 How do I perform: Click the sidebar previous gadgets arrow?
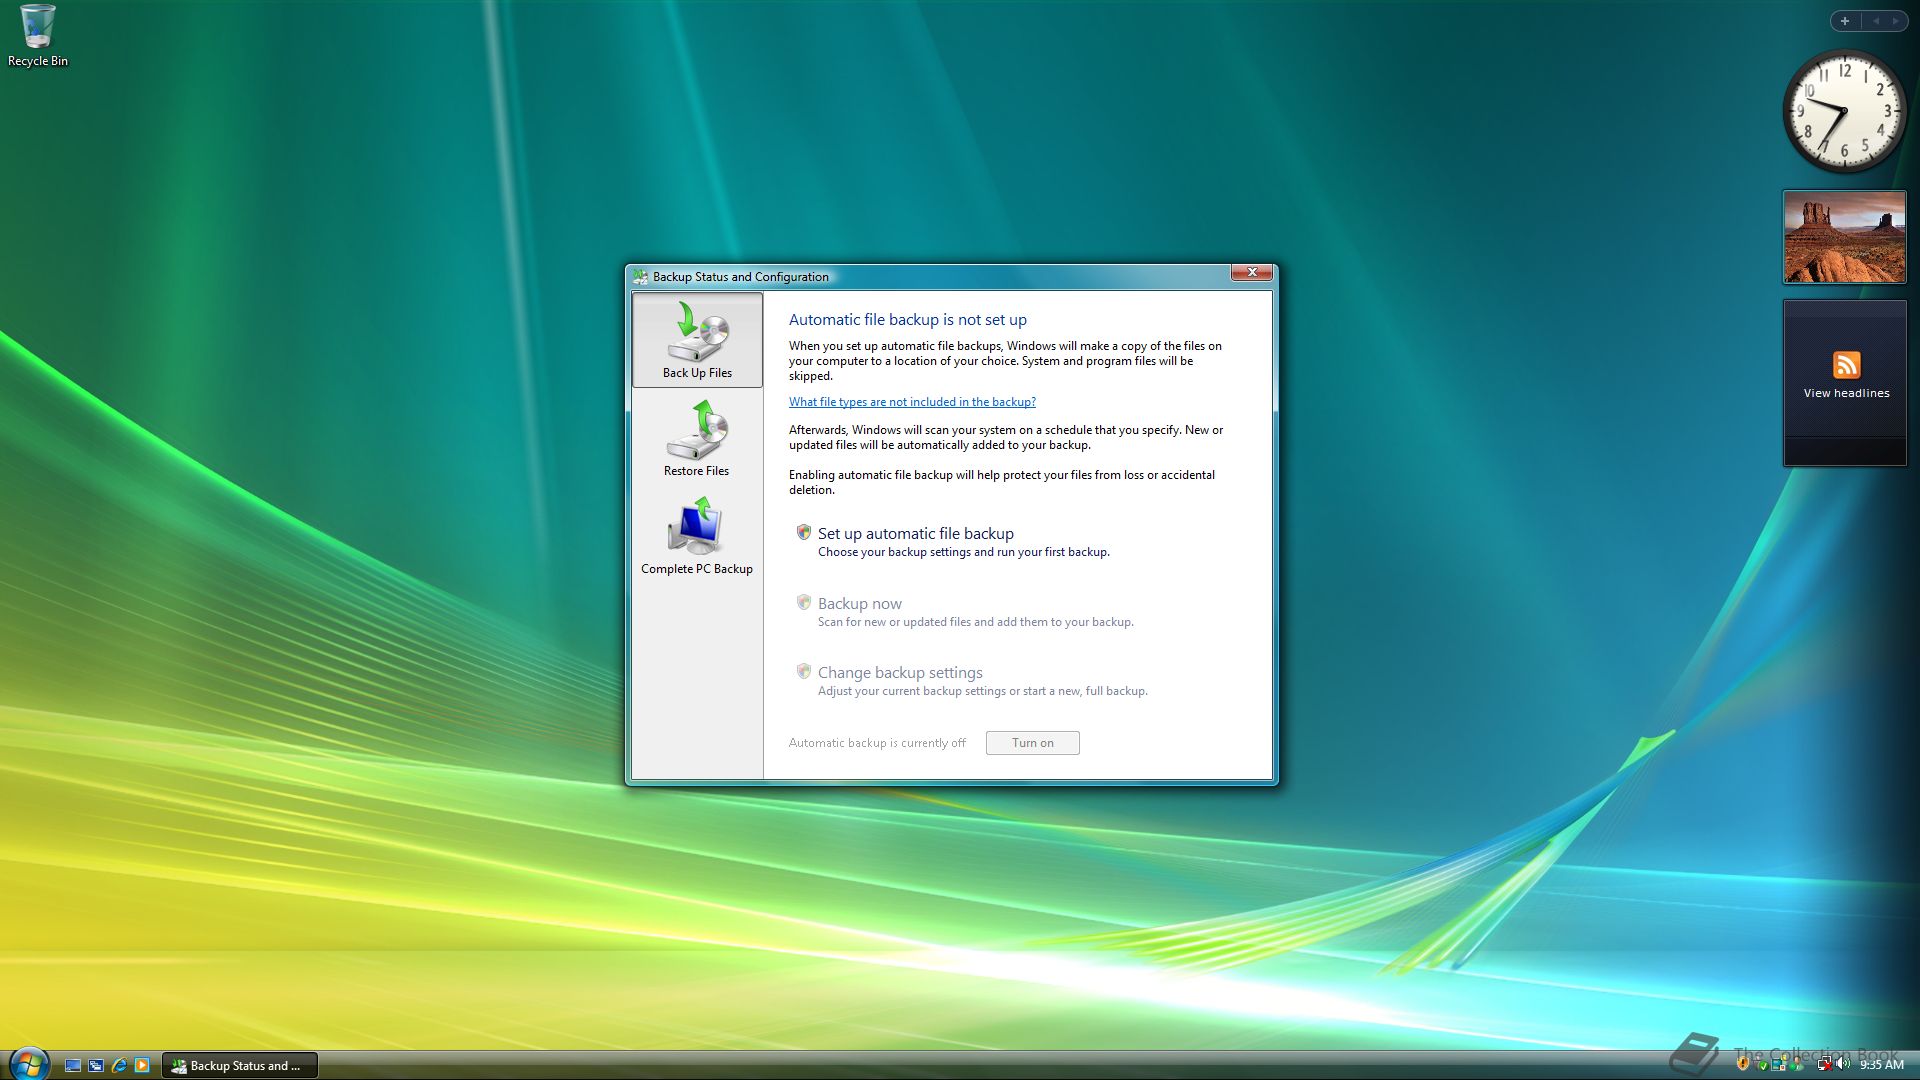tap(1876, 21)
